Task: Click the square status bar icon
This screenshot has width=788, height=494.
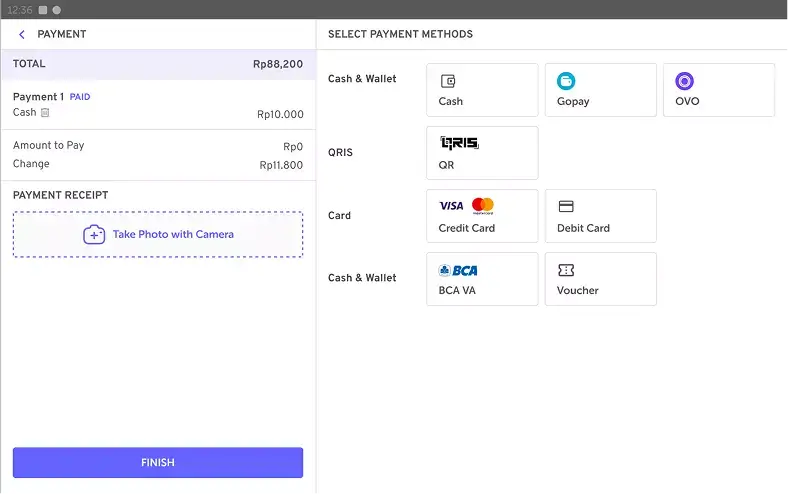Action: pyautogui.click(x=43, y=9)
